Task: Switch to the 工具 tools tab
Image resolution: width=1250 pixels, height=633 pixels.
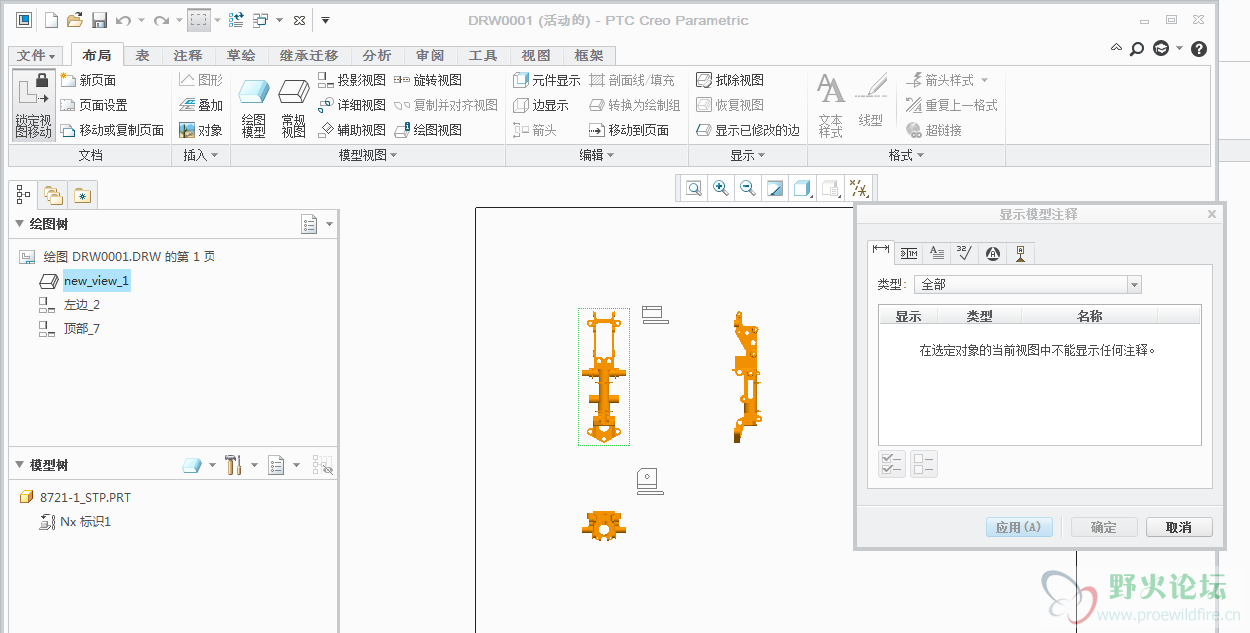Action: point(483,56)
